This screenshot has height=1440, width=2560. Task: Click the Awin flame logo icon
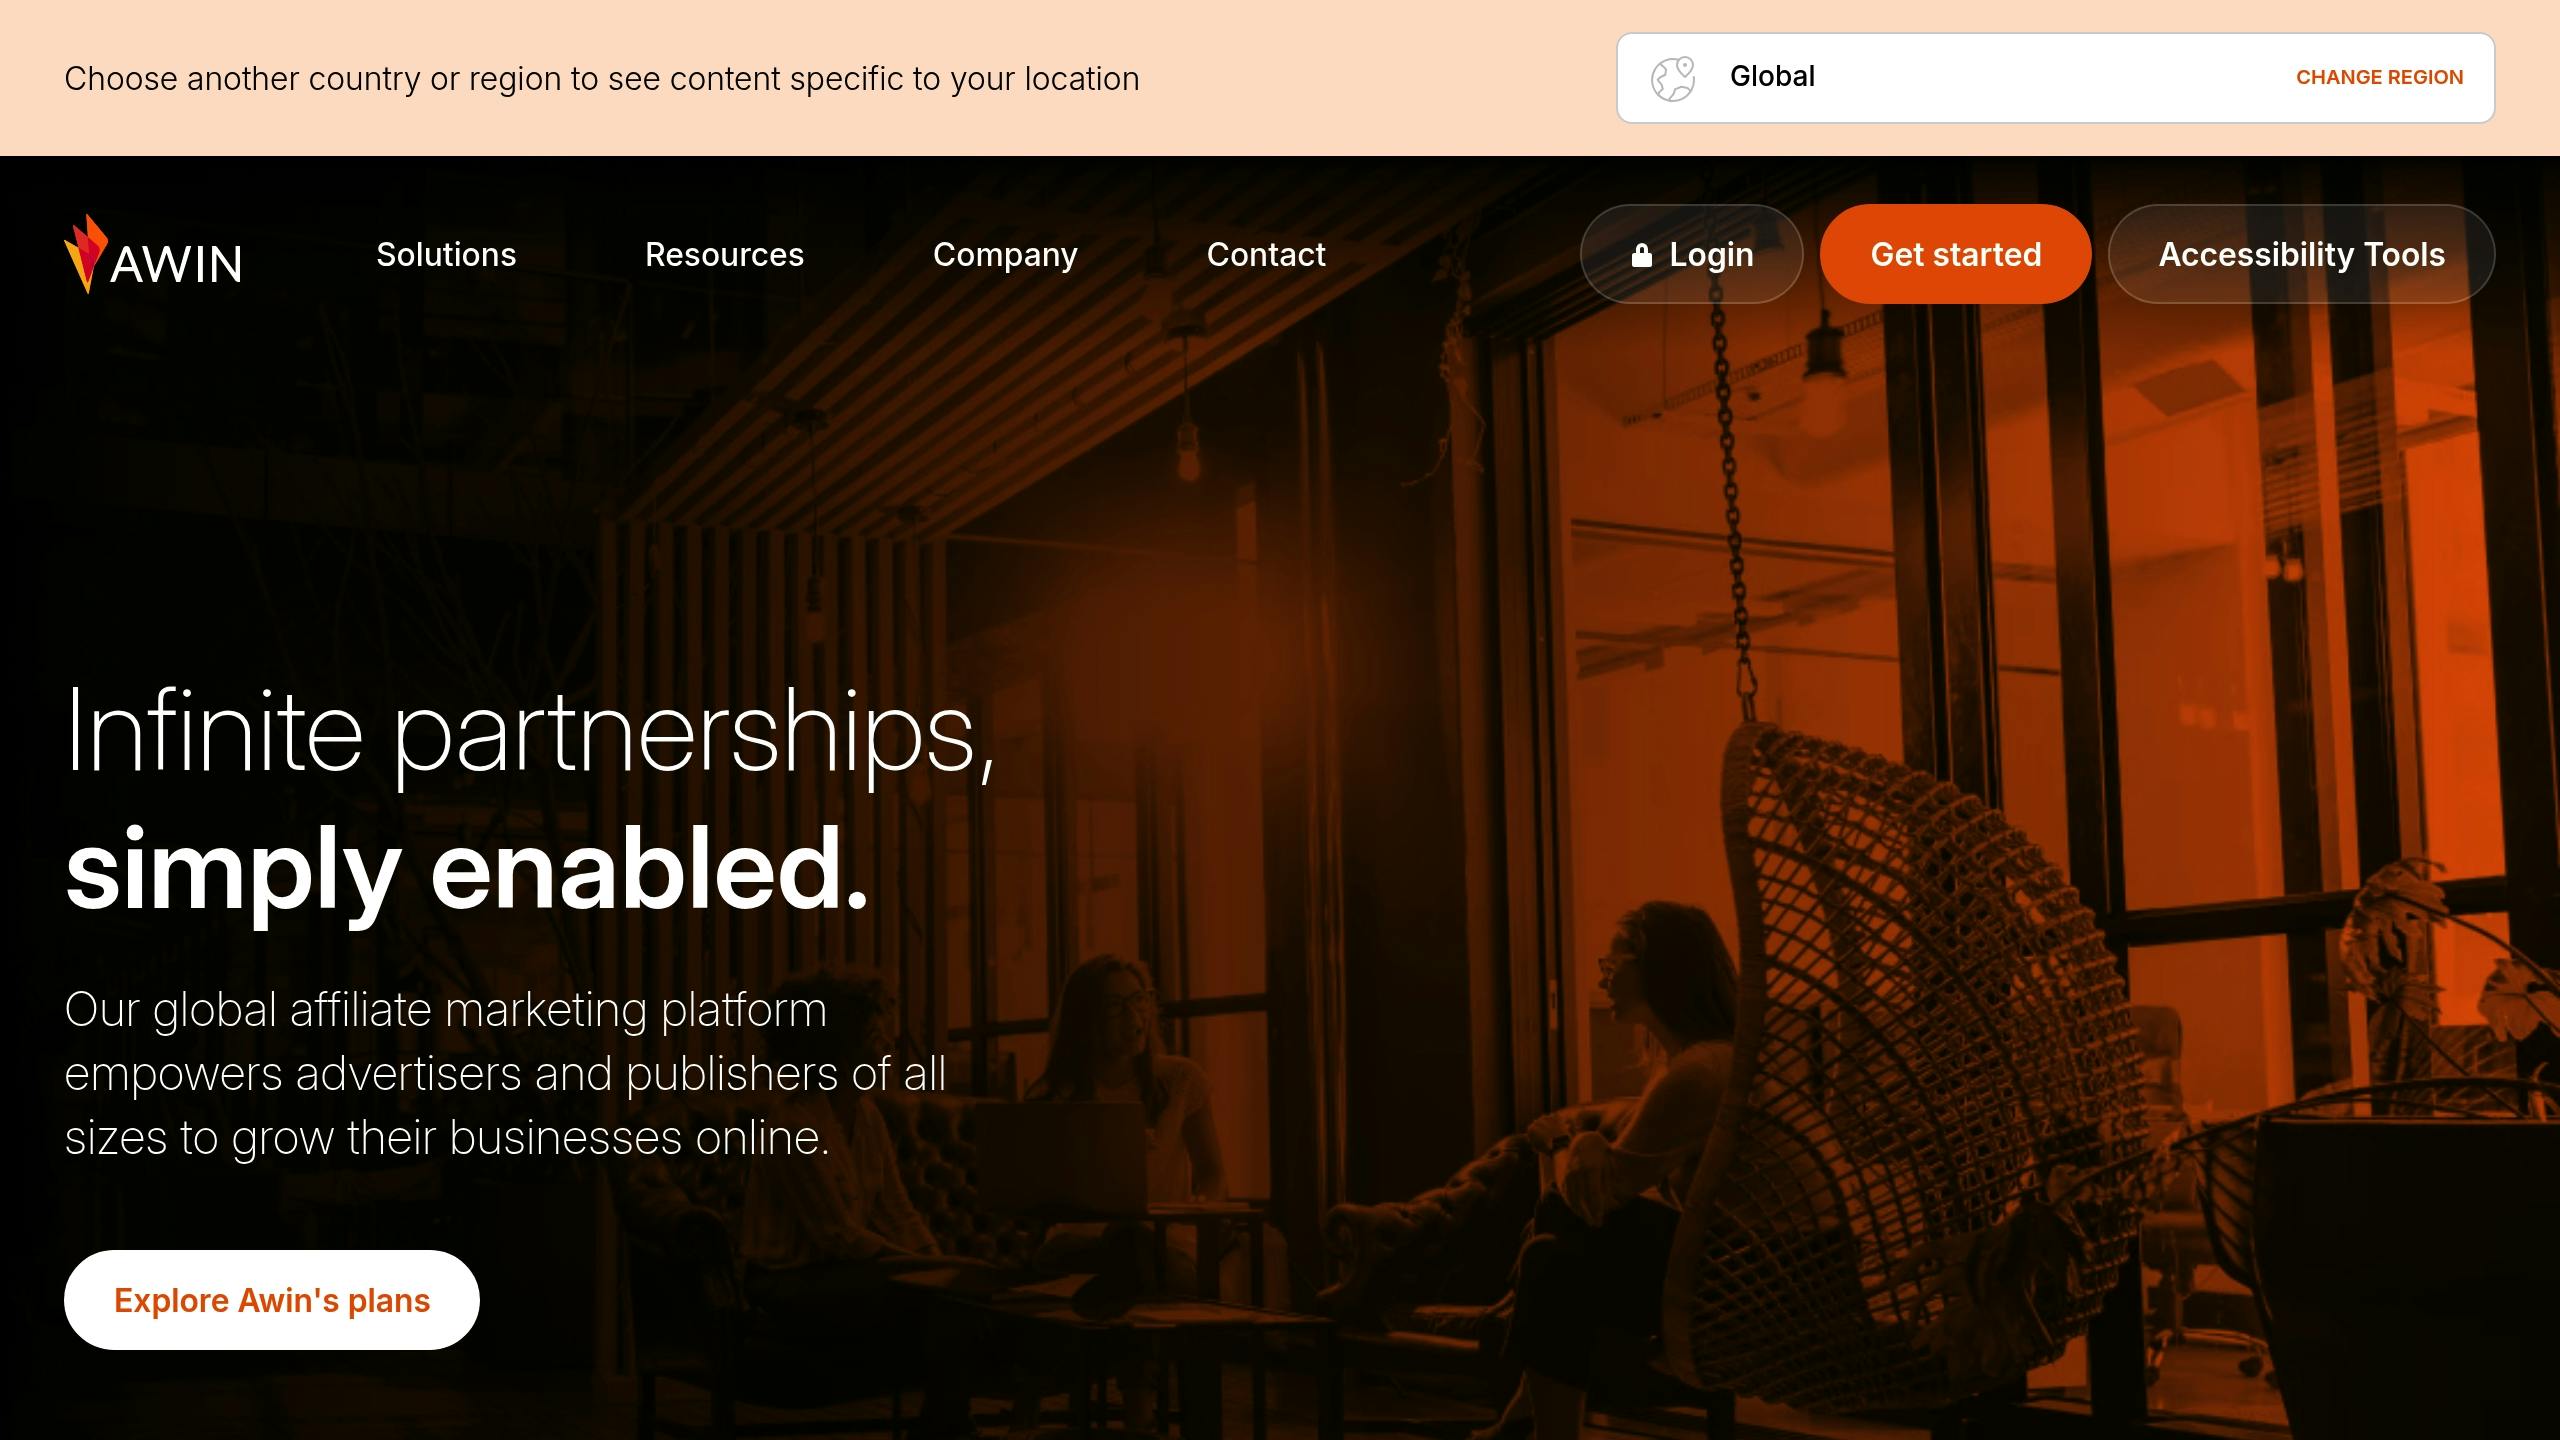[x=86, y=254]
